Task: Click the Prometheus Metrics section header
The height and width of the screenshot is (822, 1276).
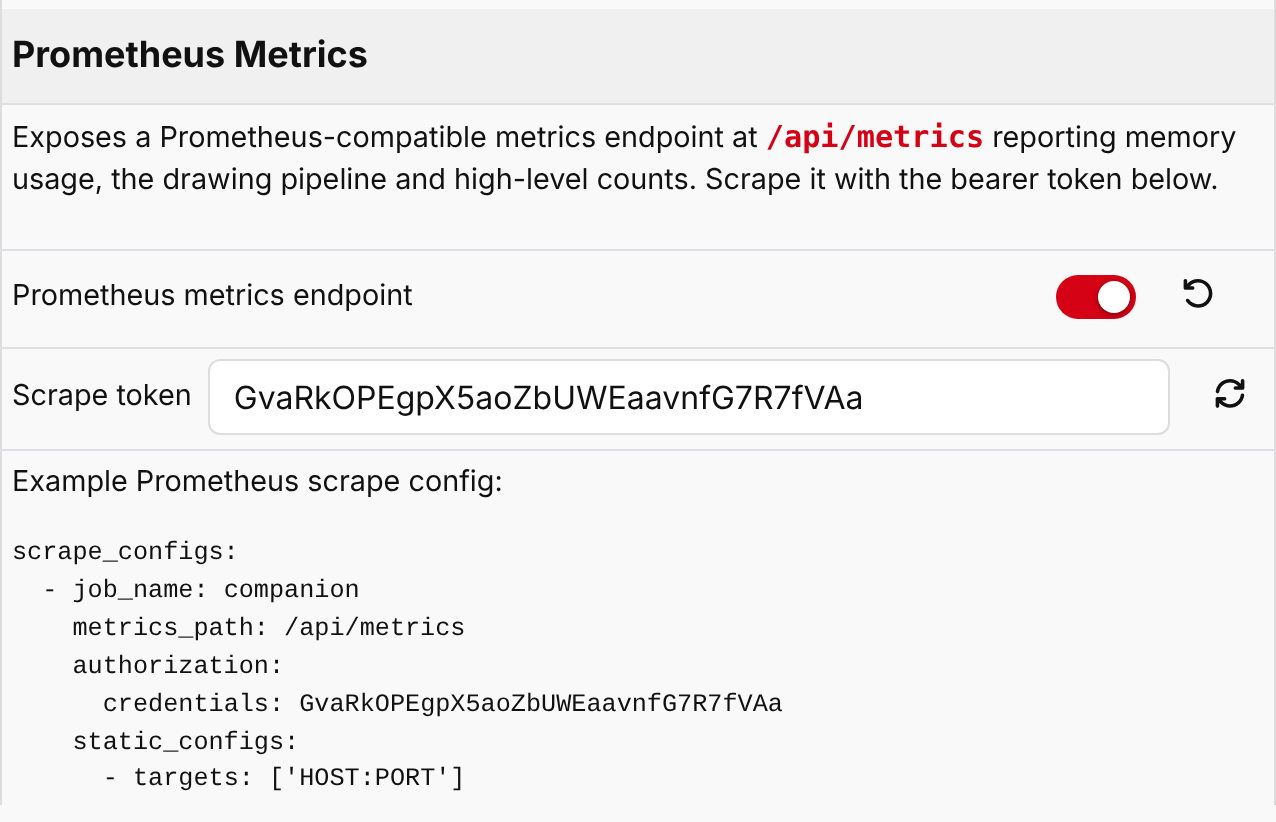Action: click(x=638, y=55)
